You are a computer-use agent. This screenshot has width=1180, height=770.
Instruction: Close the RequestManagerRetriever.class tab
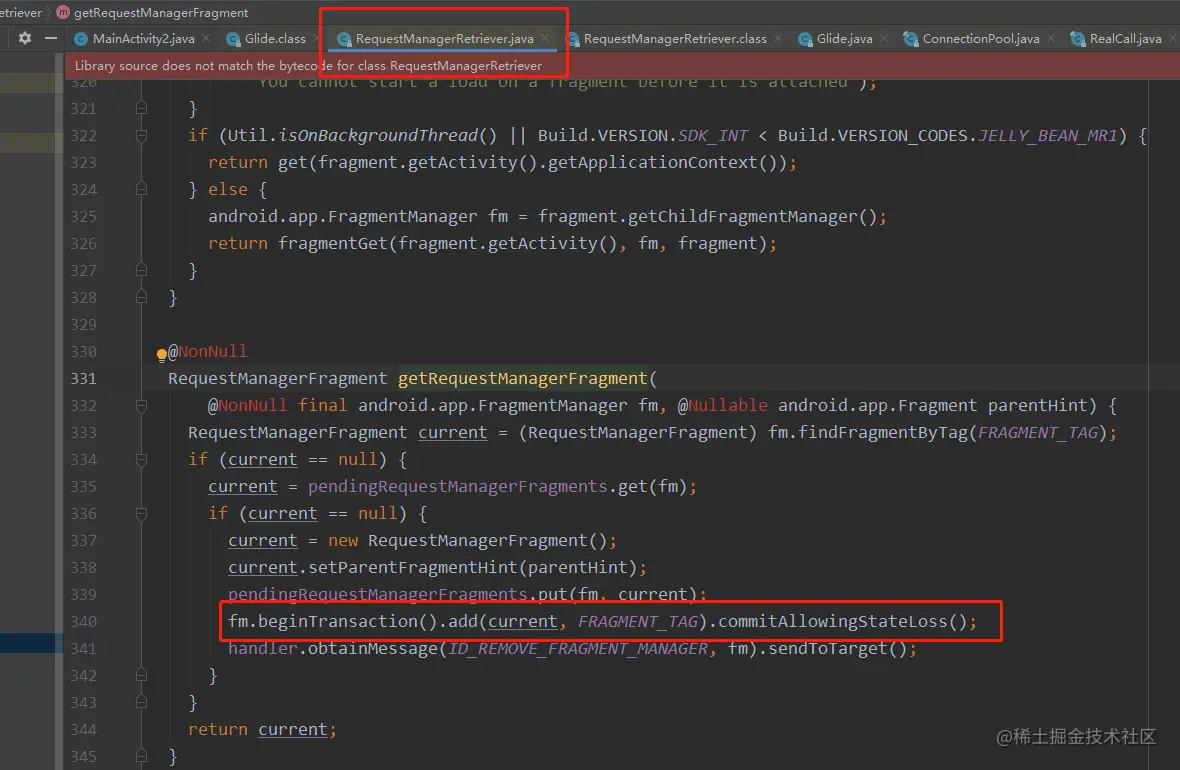(x=778, y=38)
